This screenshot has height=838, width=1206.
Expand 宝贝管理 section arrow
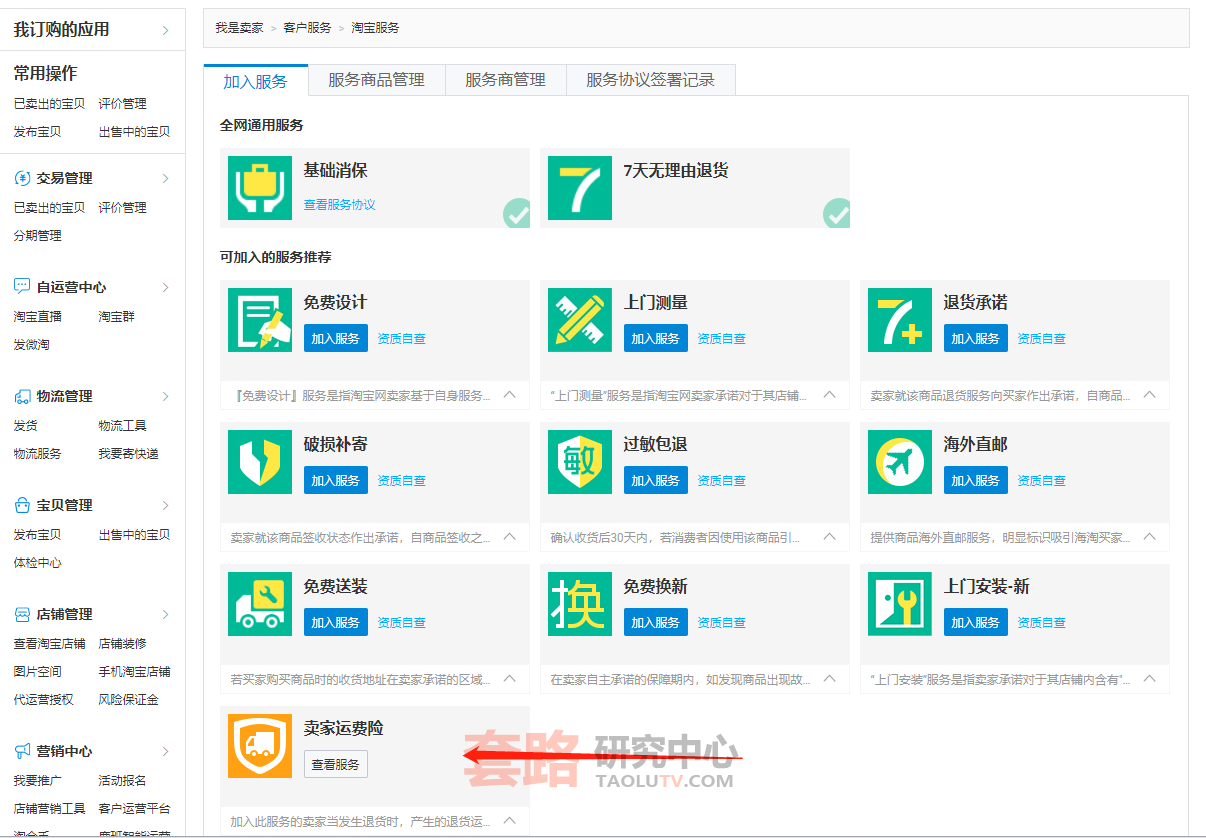pos(165,505)
